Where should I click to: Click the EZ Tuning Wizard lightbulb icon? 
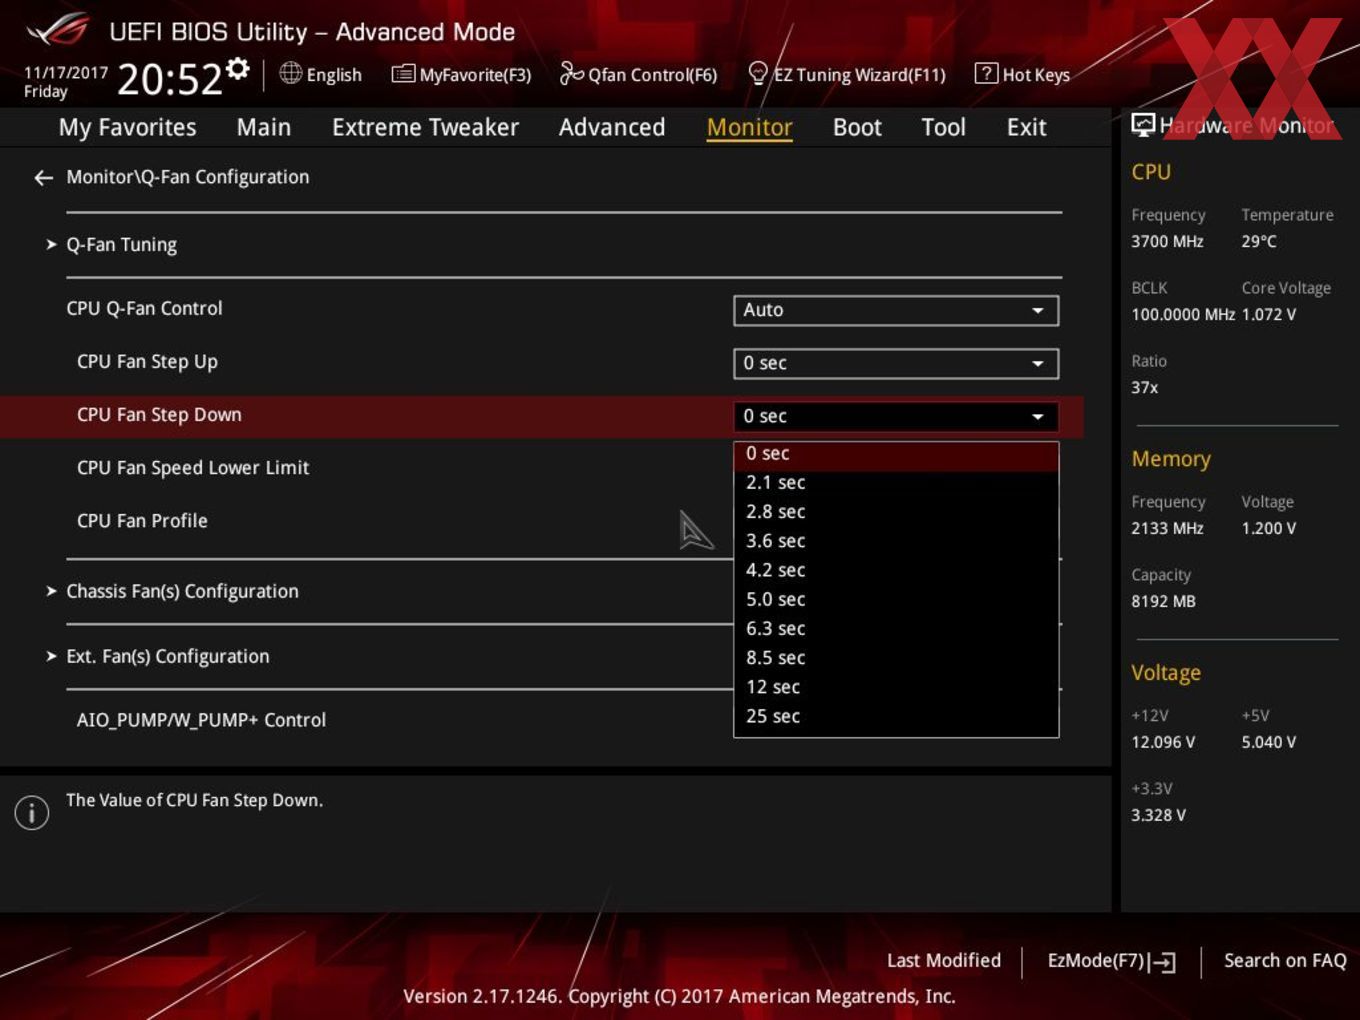[x=758, y=73]
